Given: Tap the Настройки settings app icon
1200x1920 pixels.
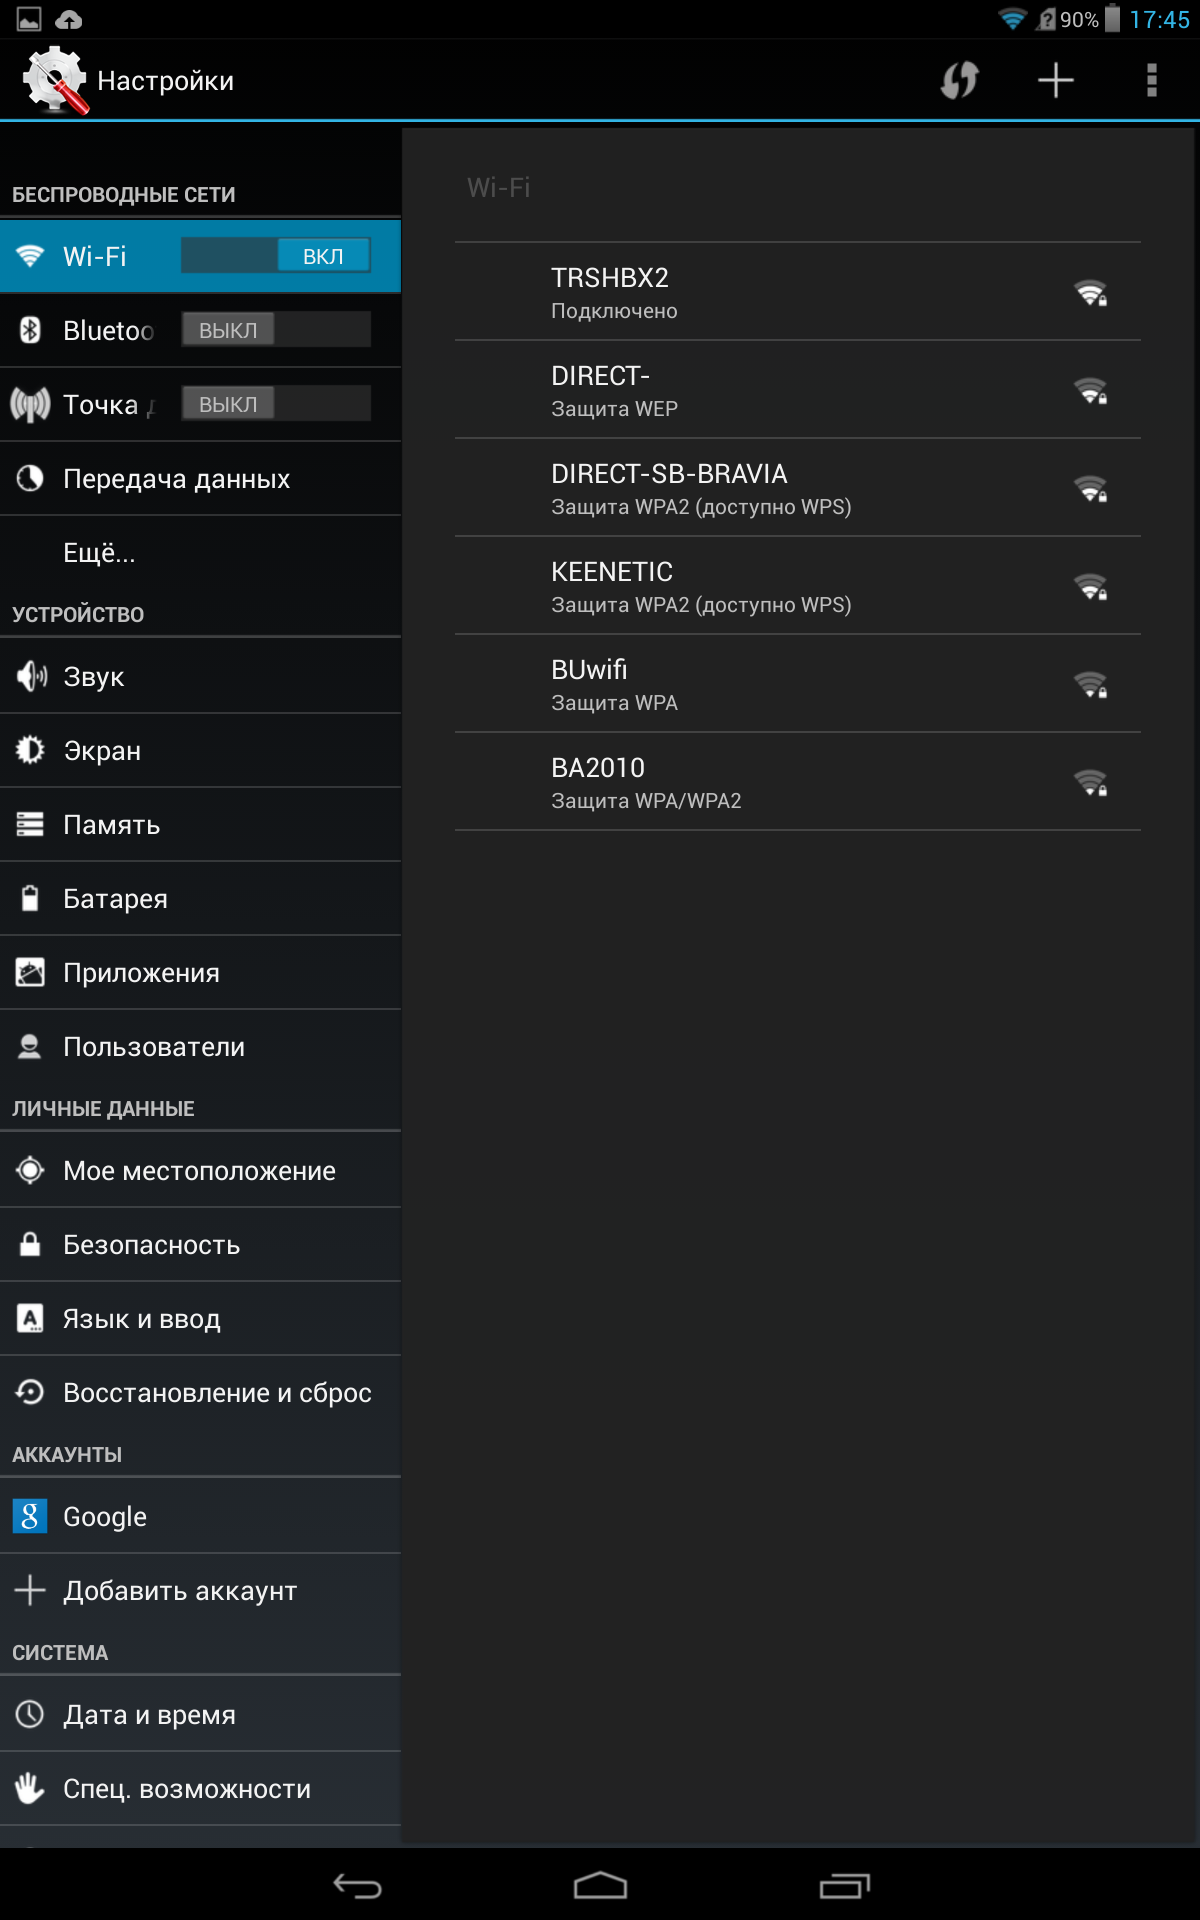Looking at the screenshot, I should tap(56, 80).
